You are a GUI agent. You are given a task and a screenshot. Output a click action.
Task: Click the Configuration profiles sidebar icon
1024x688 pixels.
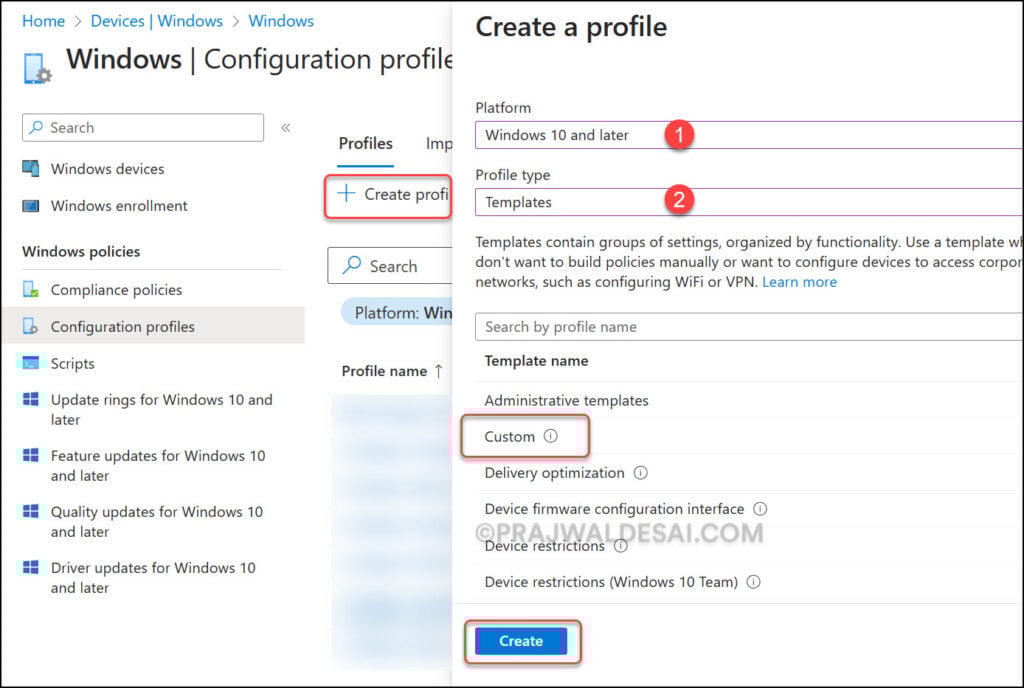(30, 326)
